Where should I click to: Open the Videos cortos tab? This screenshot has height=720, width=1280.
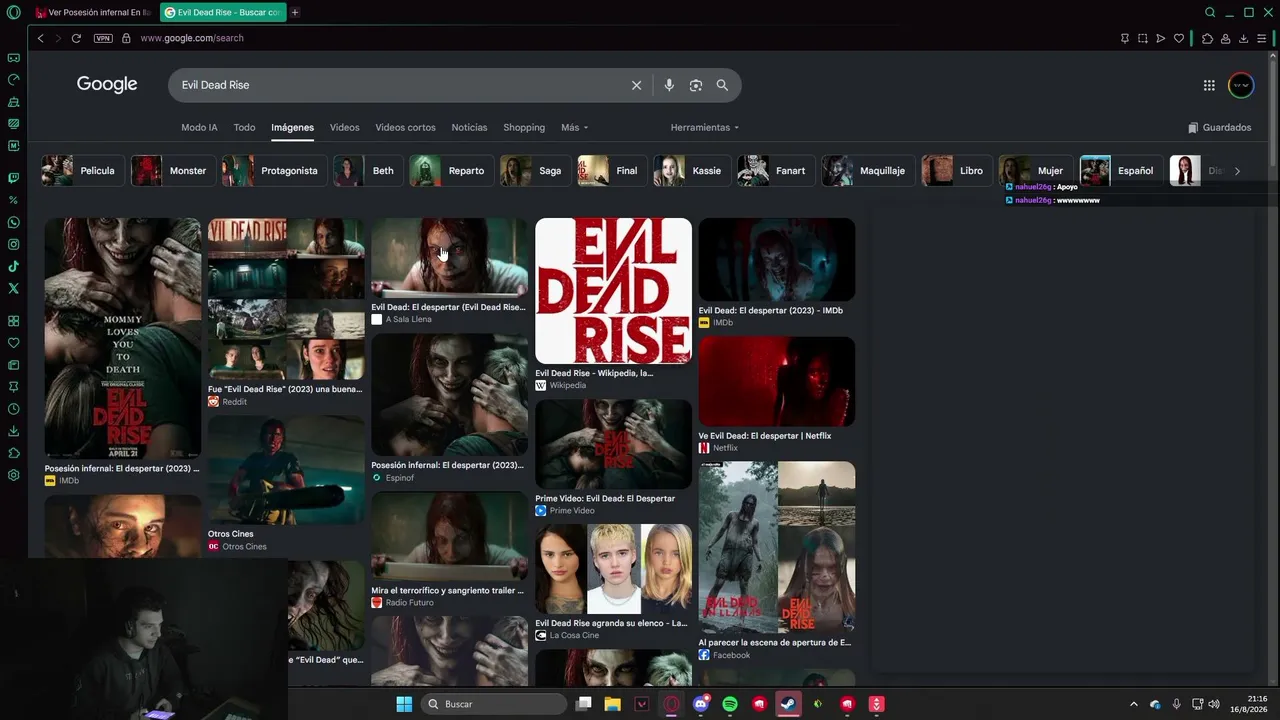[x=405, y=127]
